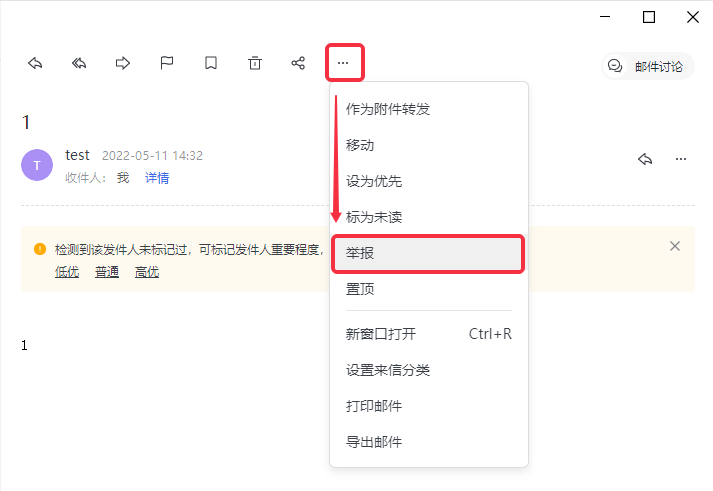Minimize the mail window
Screen dimensions: 713x491
[x=605, y=17]
